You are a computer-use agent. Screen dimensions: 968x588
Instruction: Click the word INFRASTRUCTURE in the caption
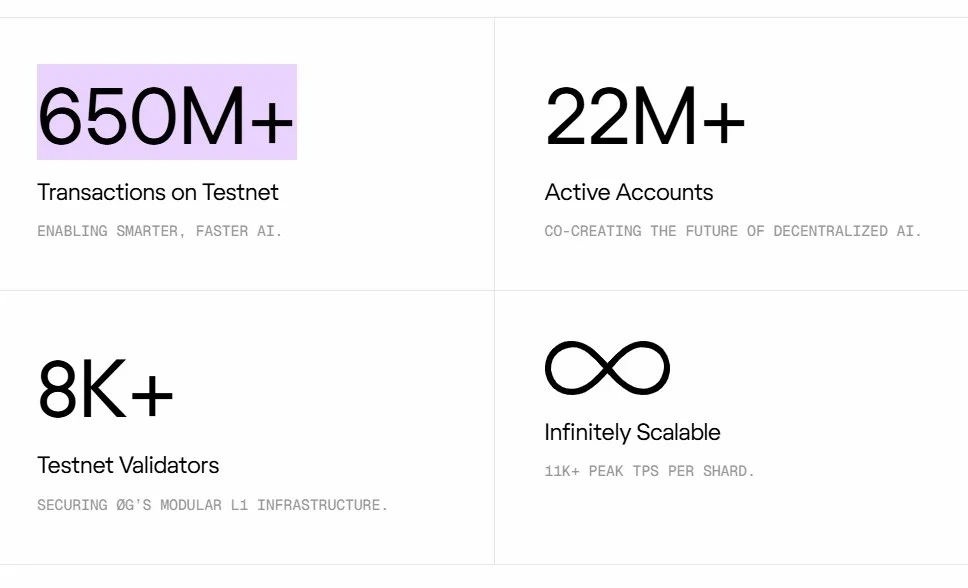coord(322,505)
